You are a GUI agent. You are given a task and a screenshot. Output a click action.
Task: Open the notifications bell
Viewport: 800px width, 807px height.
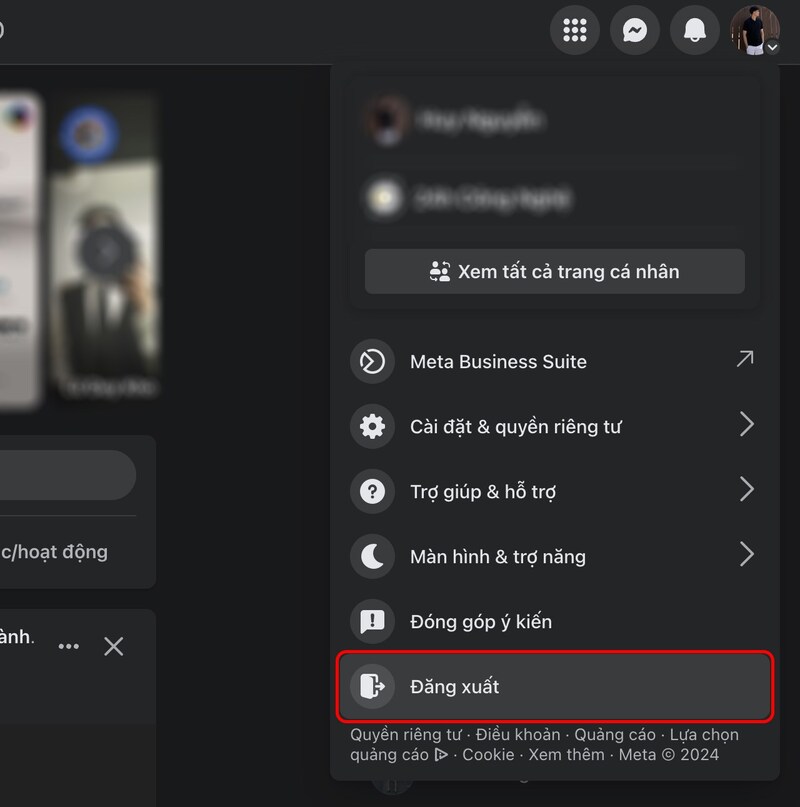pyautogui.click(x=694, y=30)
